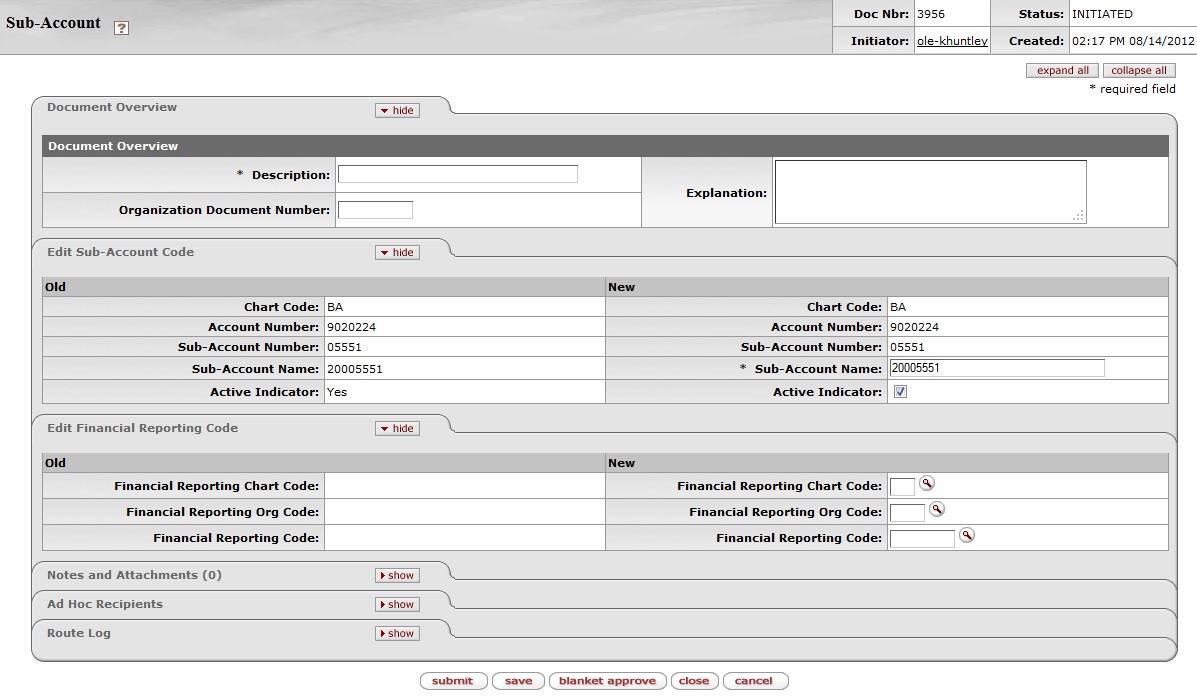Show the Ad Hoc Recipients section
Viewport: 1197px width, 696px height.
pos(397,605)
